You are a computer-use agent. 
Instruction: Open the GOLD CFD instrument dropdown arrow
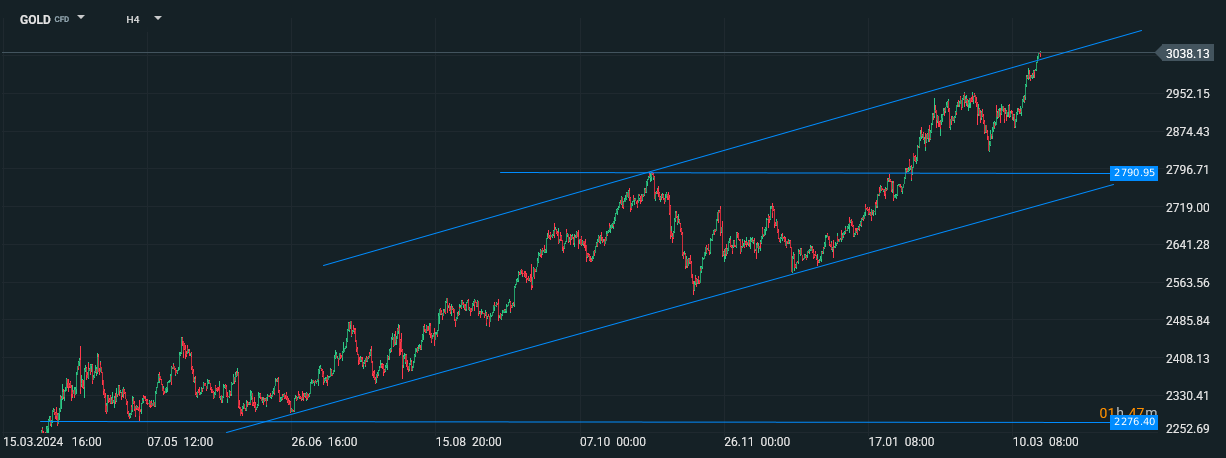pos(81,18)
